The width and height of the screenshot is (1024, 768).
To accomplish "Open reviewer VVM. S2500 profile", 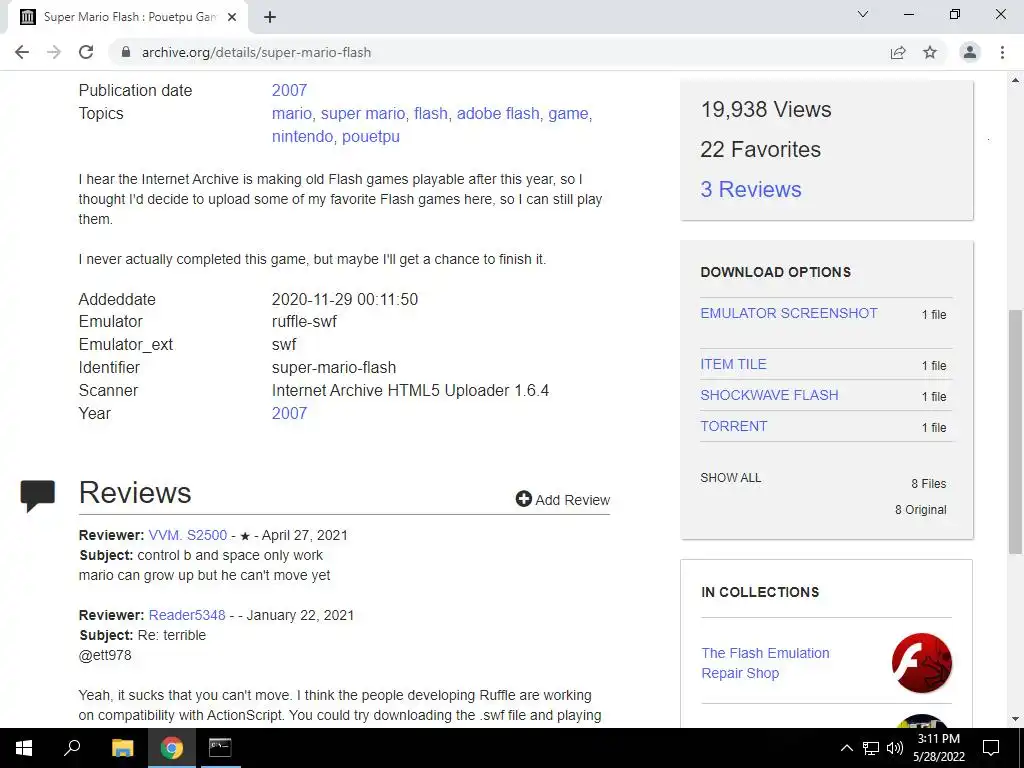I will pos(187,535).
